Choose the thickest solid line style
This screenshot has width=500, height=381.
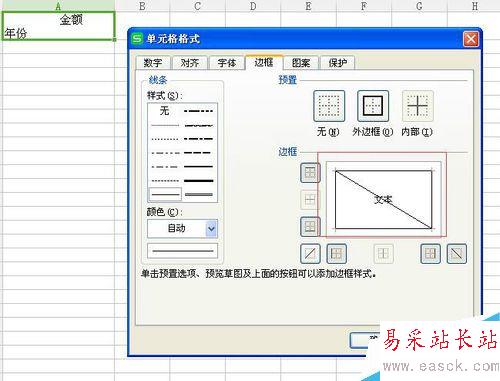[x=199, y=181]
